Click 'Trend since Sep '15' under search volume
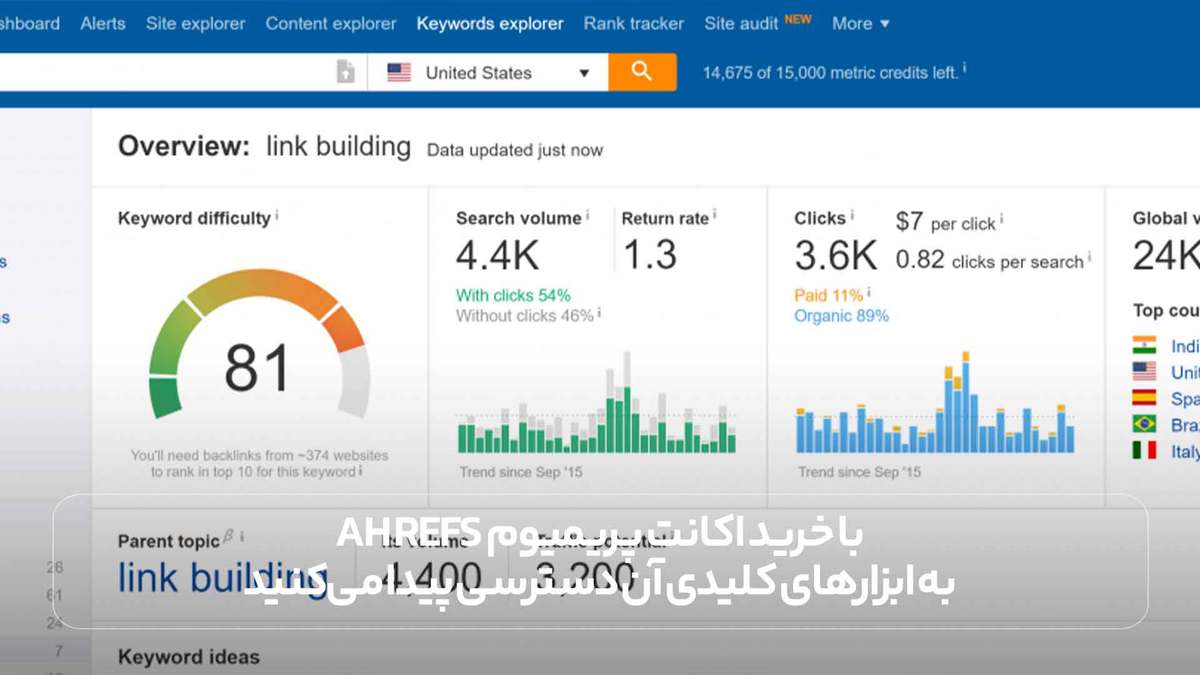The height and width of the screenshot is (675, 1200). pyautogui.click(x=521, y=471)
